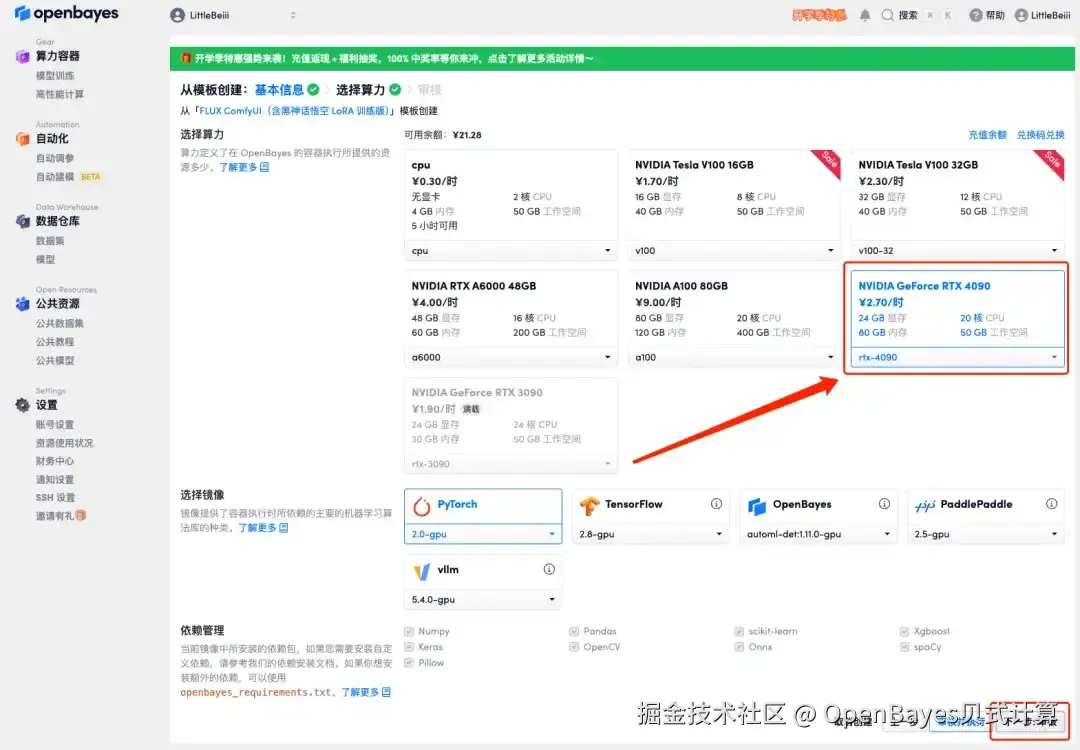Screen dimensions: 1080x750
Task: Open the 高性能计算 sidebar item
Action: pos(60,94)
